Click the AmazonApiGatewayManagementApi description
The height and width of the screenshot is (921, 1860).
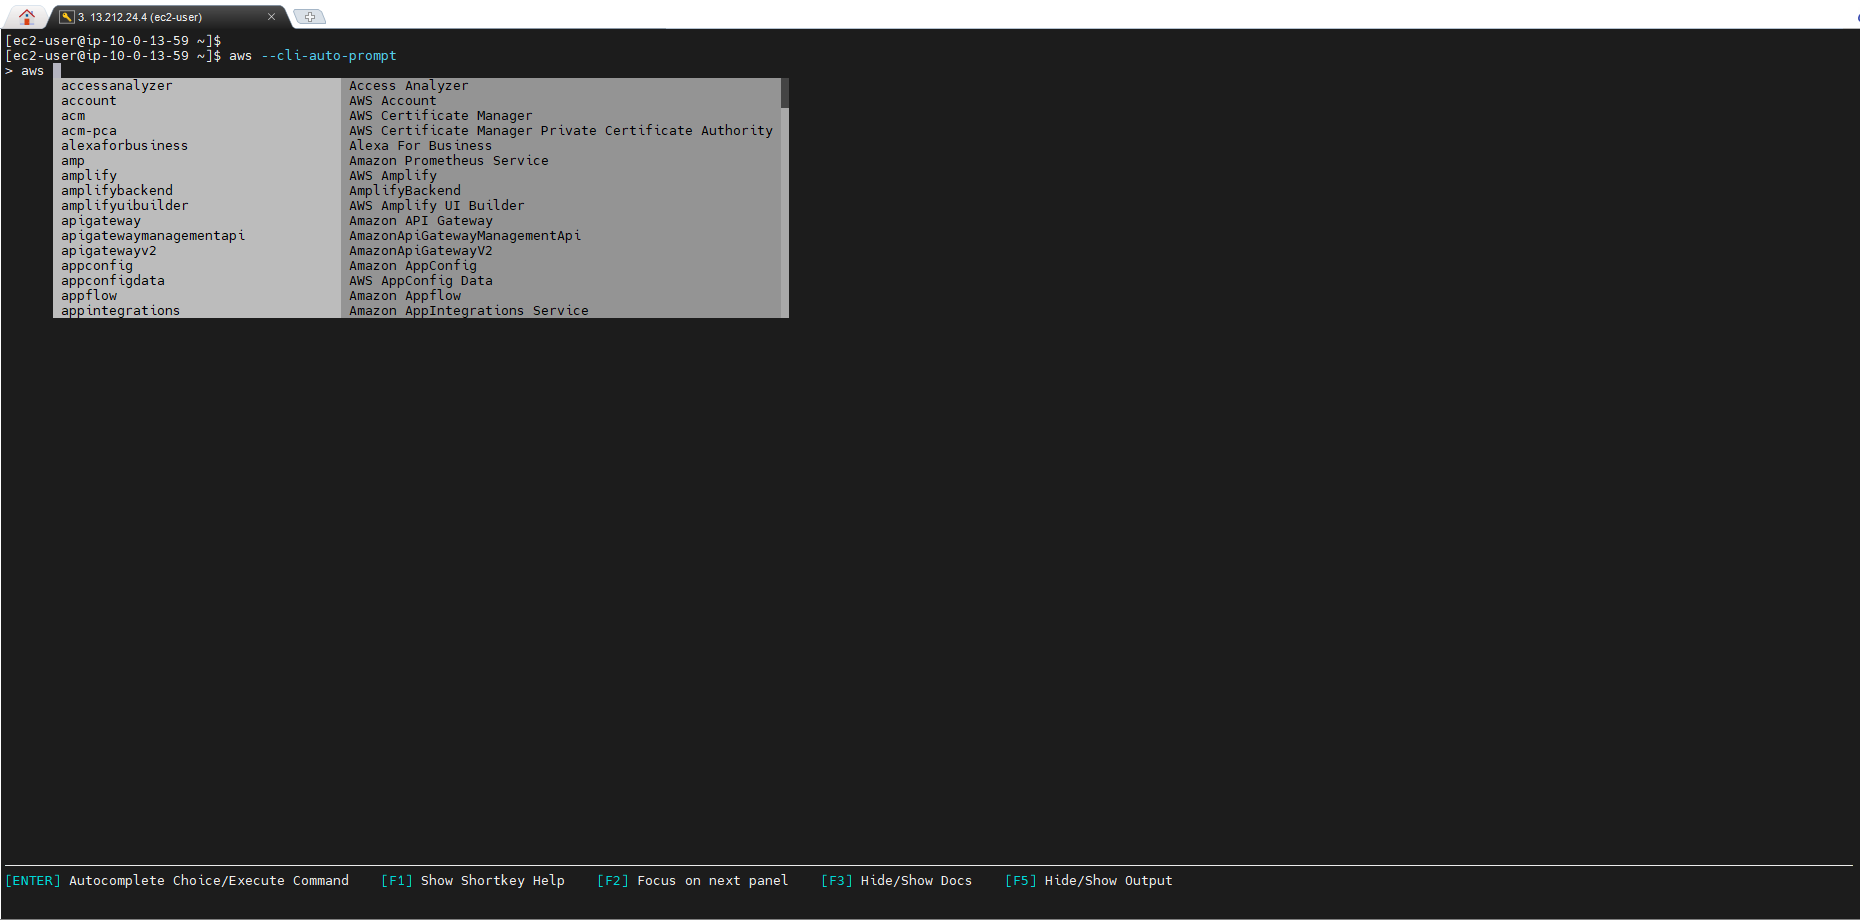coord(464,236)
